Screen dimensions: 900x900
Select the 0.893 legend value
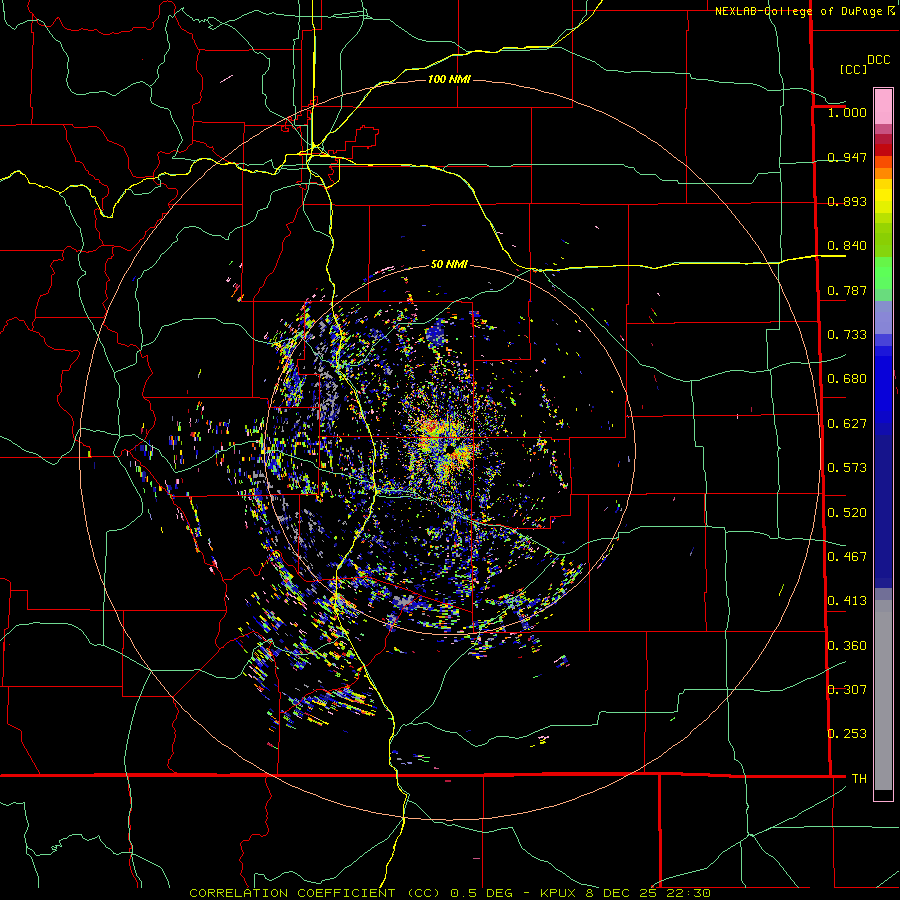(x=847, y=201)
